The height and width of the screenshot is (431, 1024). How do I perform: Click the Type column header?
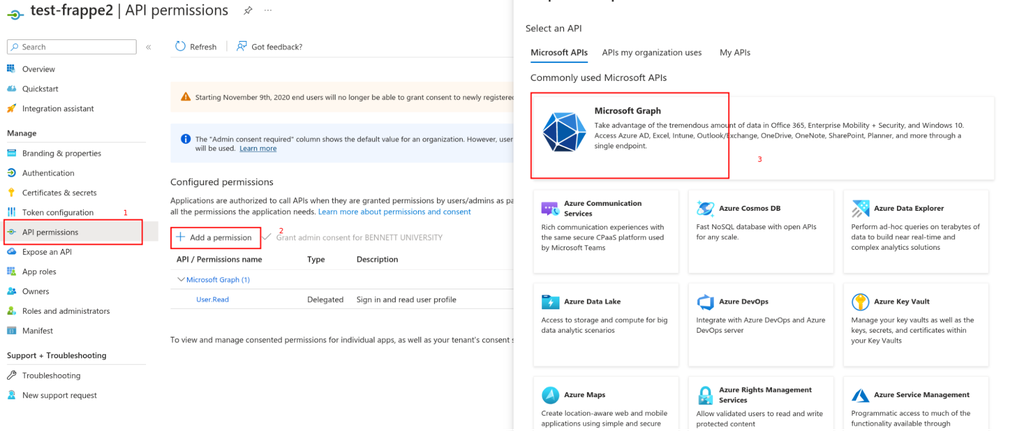(316, 259)
